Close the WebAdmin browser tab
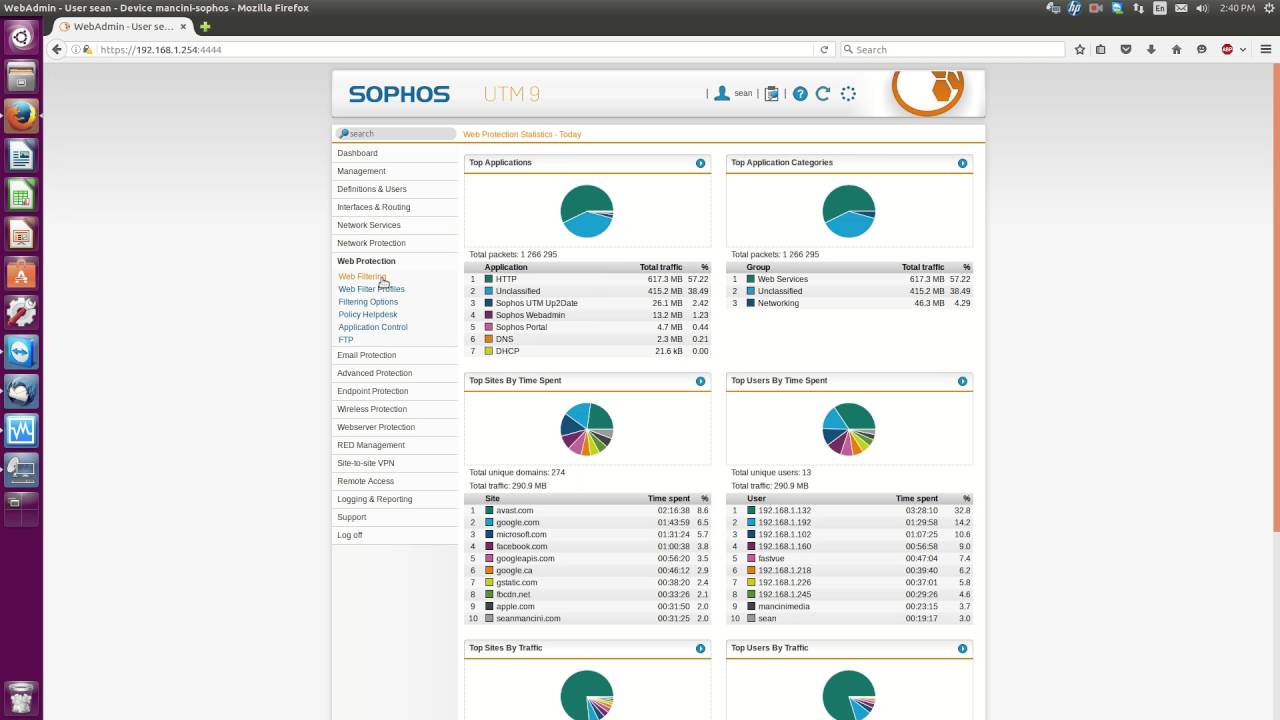This screenshot has width=1280, height=720. [x=183, y=27]
